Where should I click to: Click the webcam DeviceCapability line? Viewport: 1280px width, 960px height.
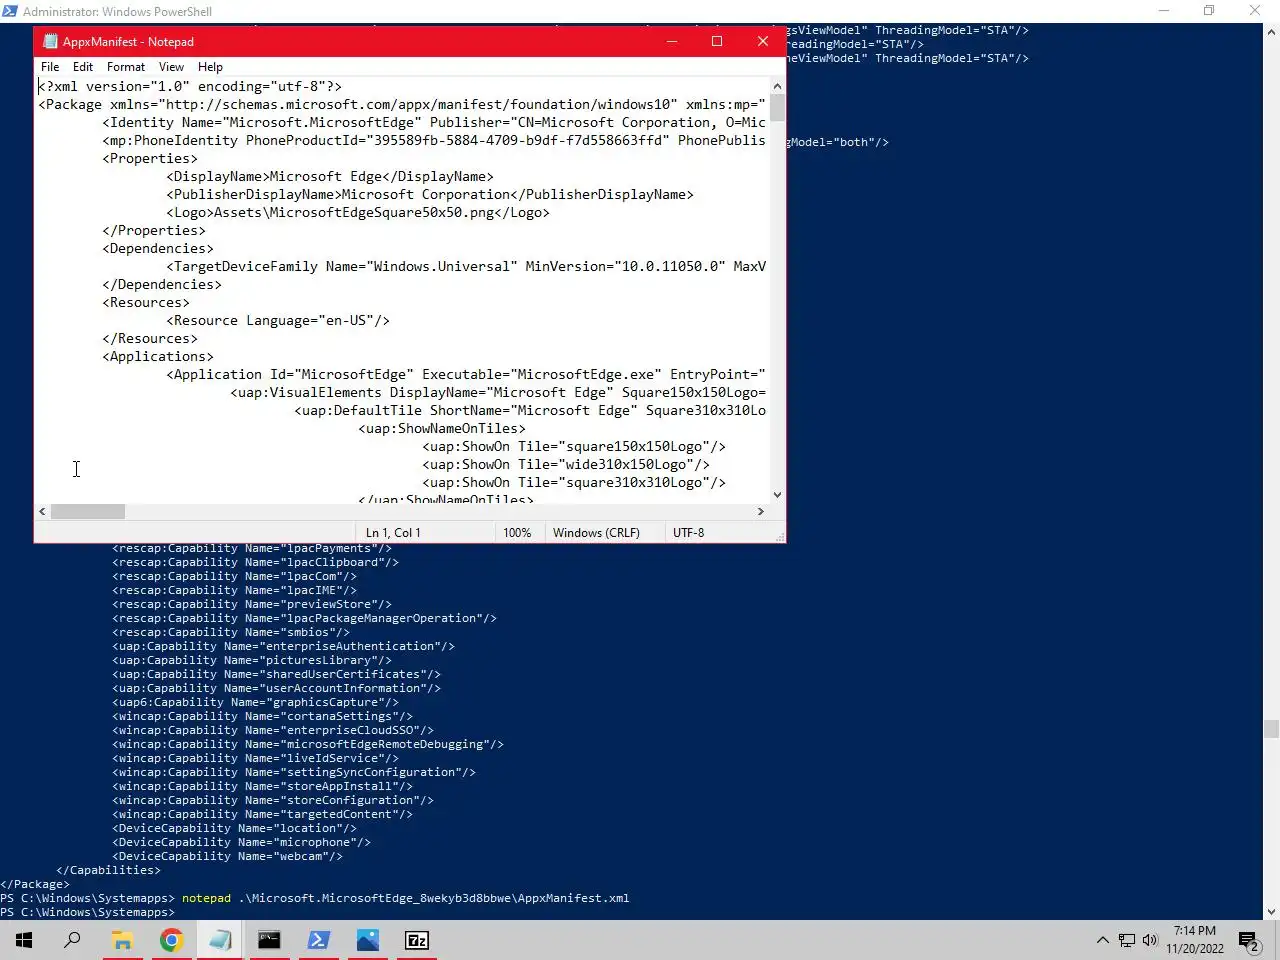coord(227,856)
